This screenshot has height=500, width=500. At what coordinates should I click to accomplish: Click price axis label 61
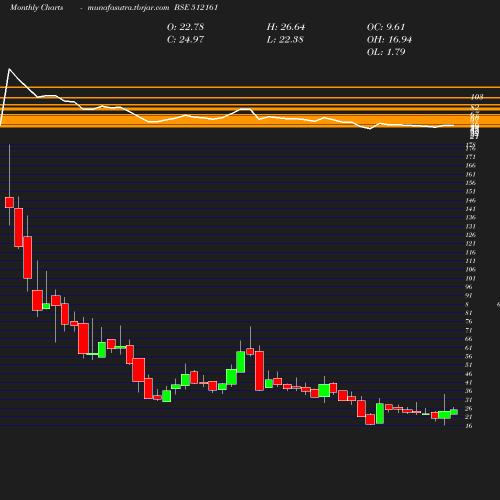pos(469,348)
